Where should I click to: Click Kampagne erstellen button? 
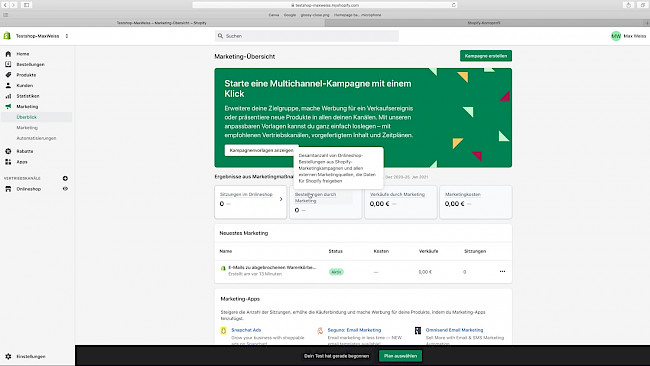(486, 56)
